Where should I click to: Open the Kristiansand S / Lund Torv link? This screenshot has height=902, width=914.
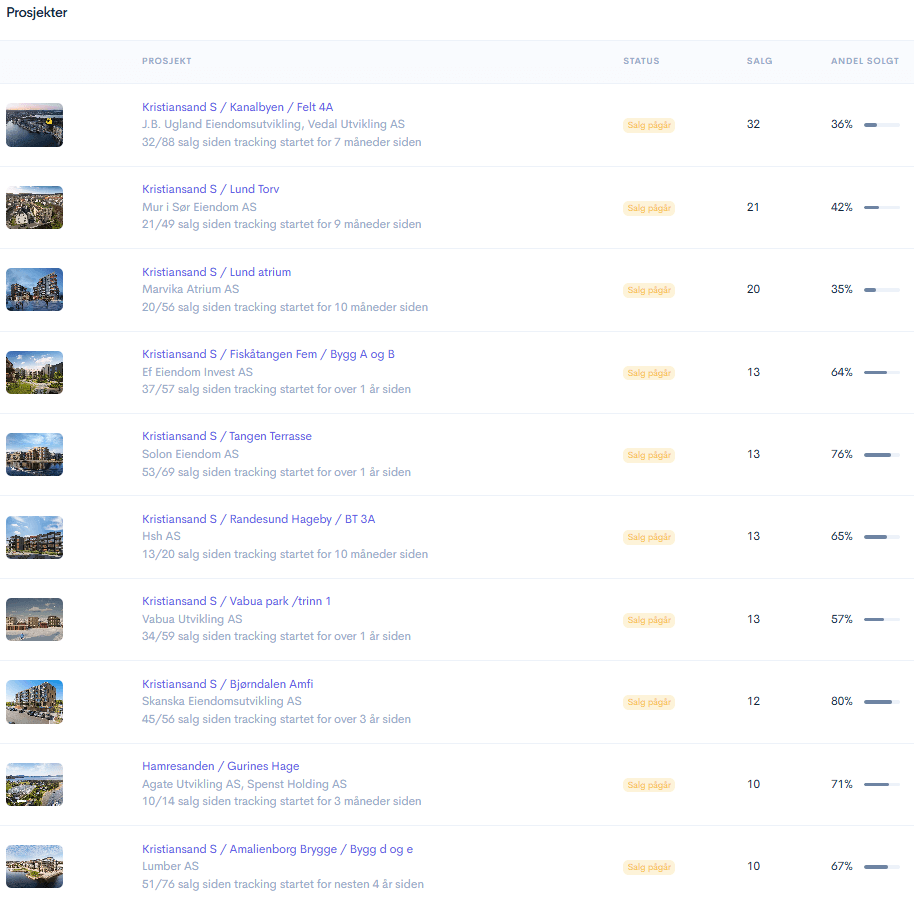coord(210,189)
